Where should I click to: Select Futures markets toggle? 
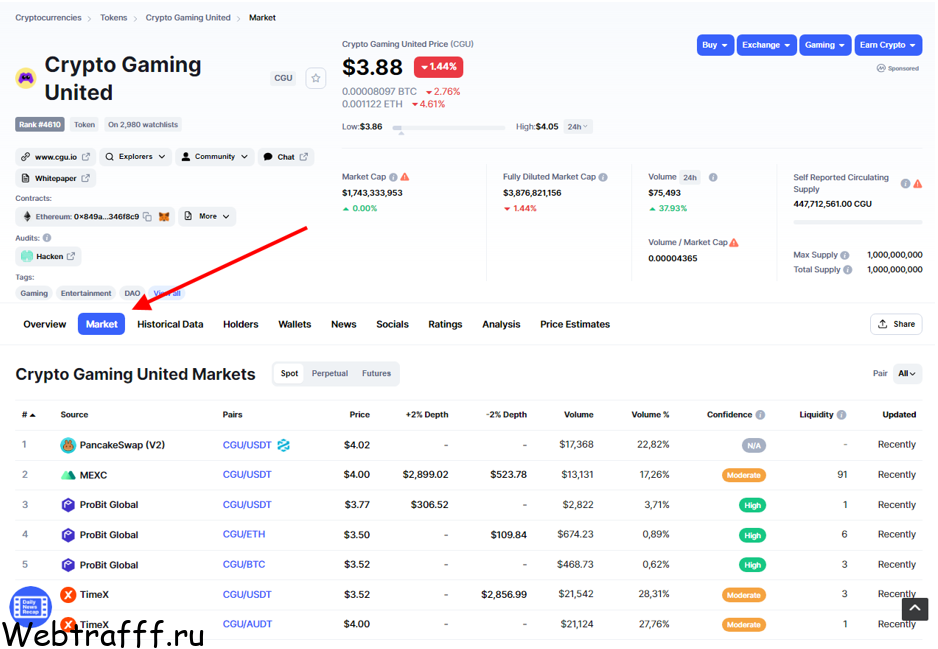376,373
